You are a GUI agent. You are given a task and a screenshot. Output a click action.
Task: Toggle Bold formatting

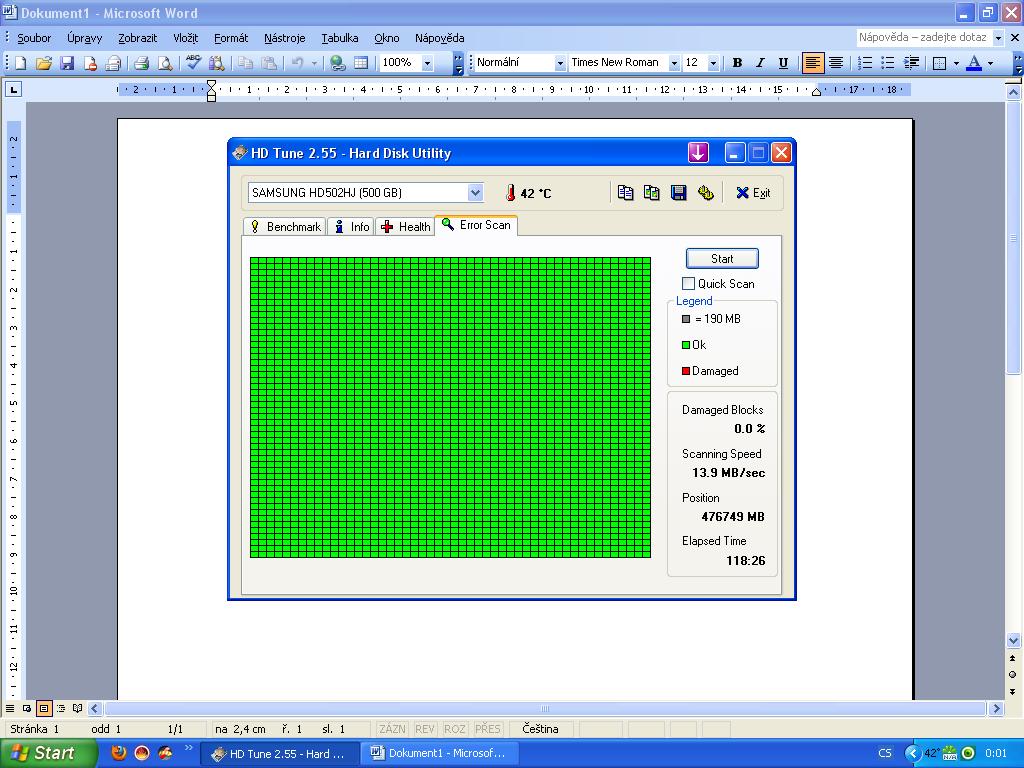tap(737, 63)
